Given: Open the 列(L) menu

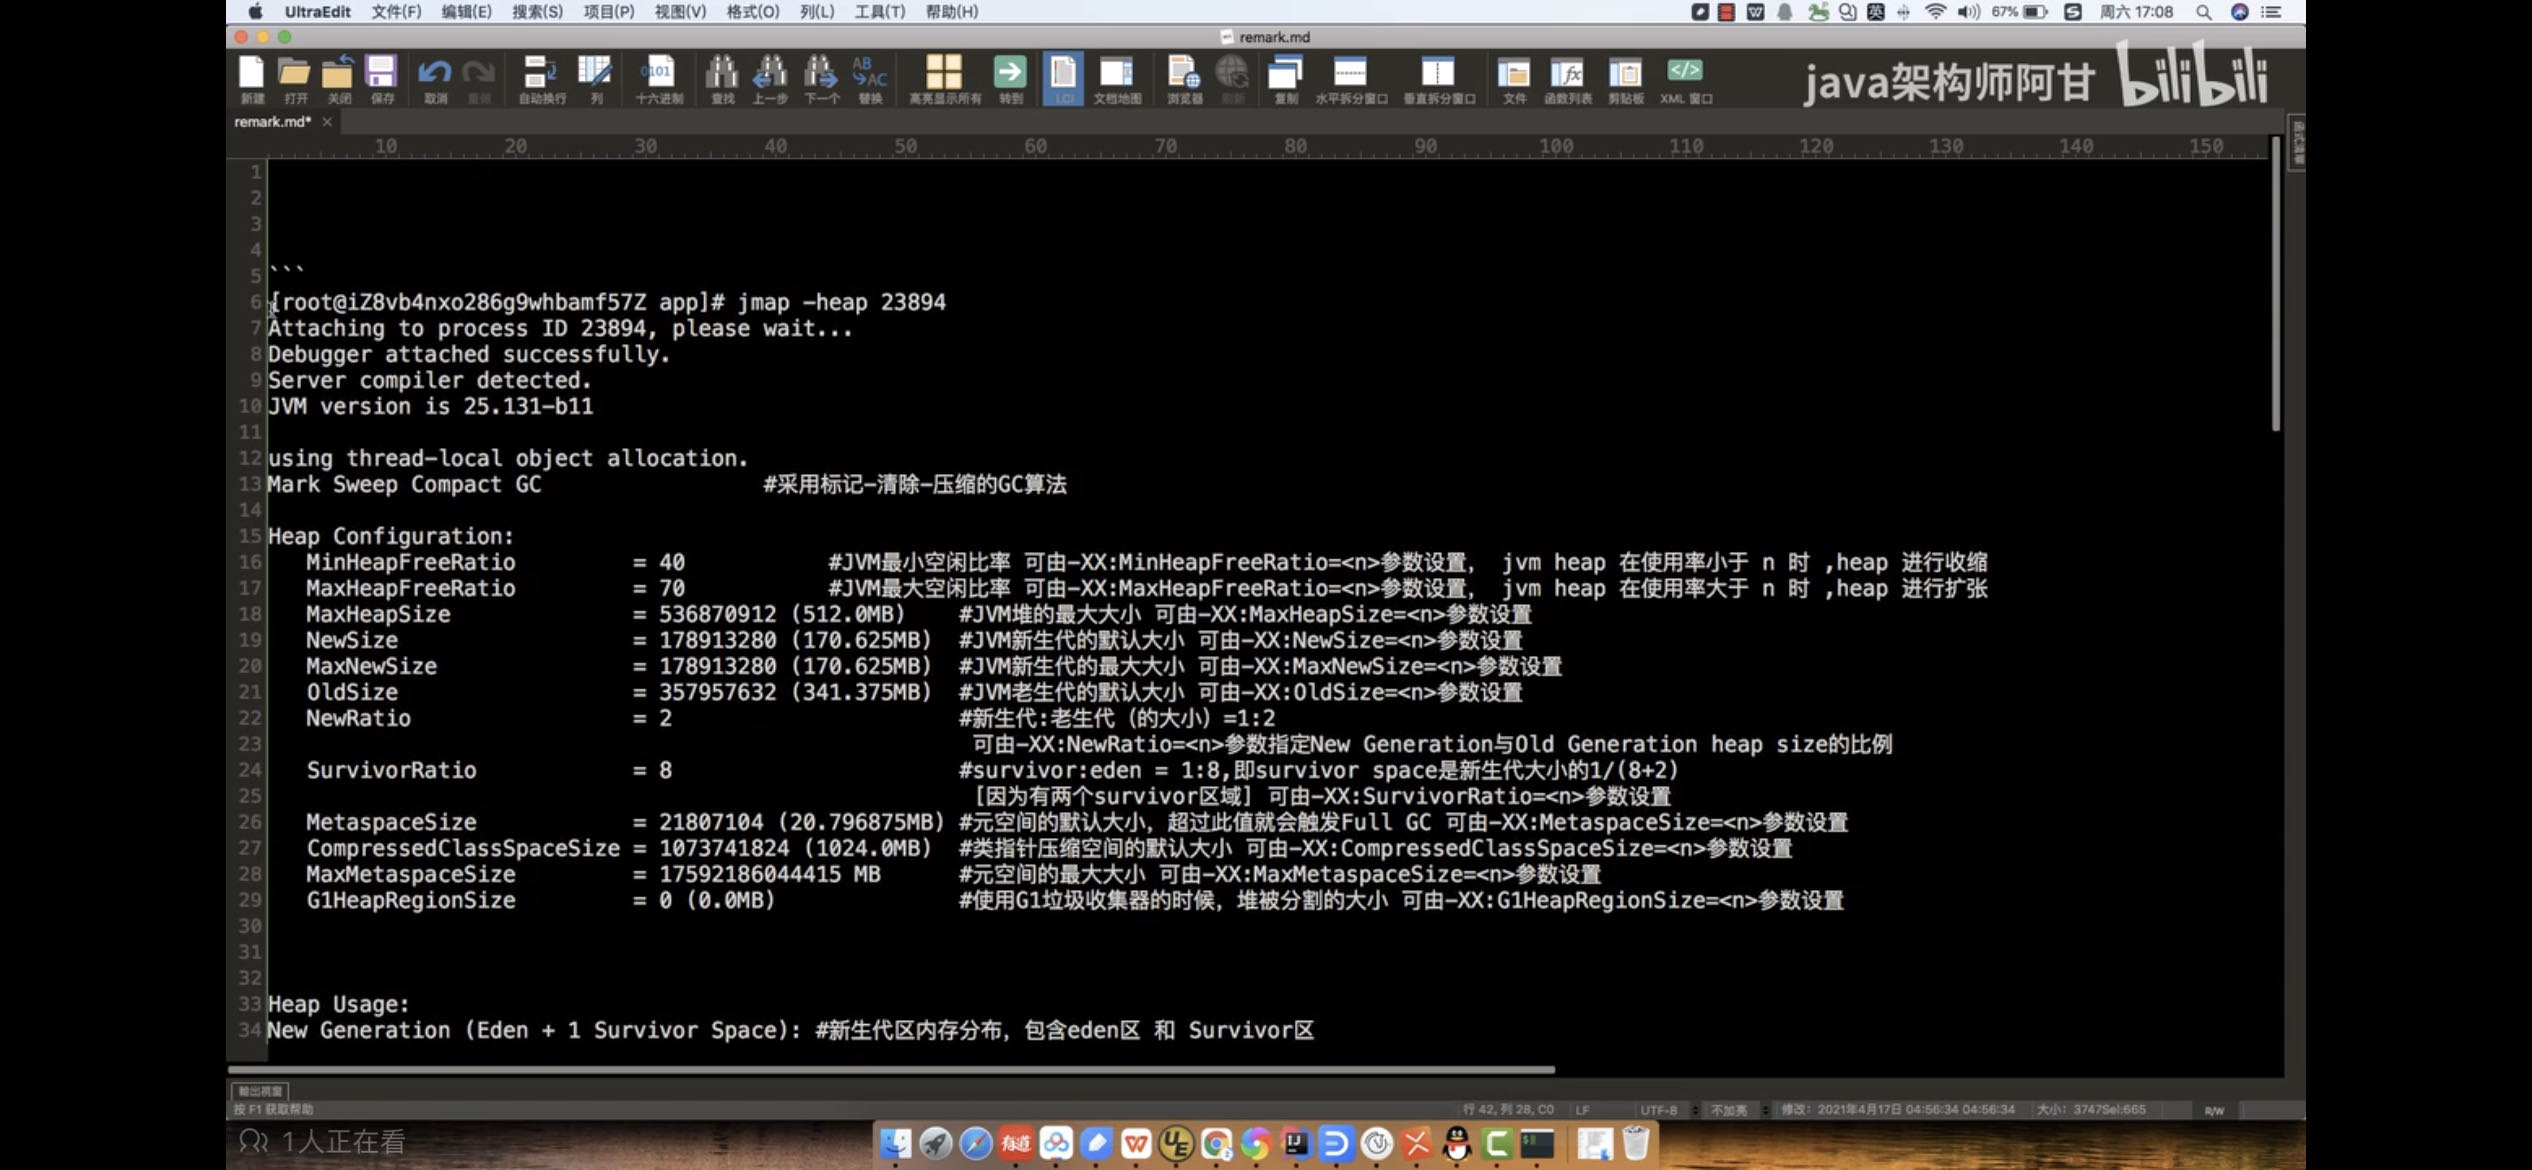Looking at the screenshot, I should pos(817,12).
